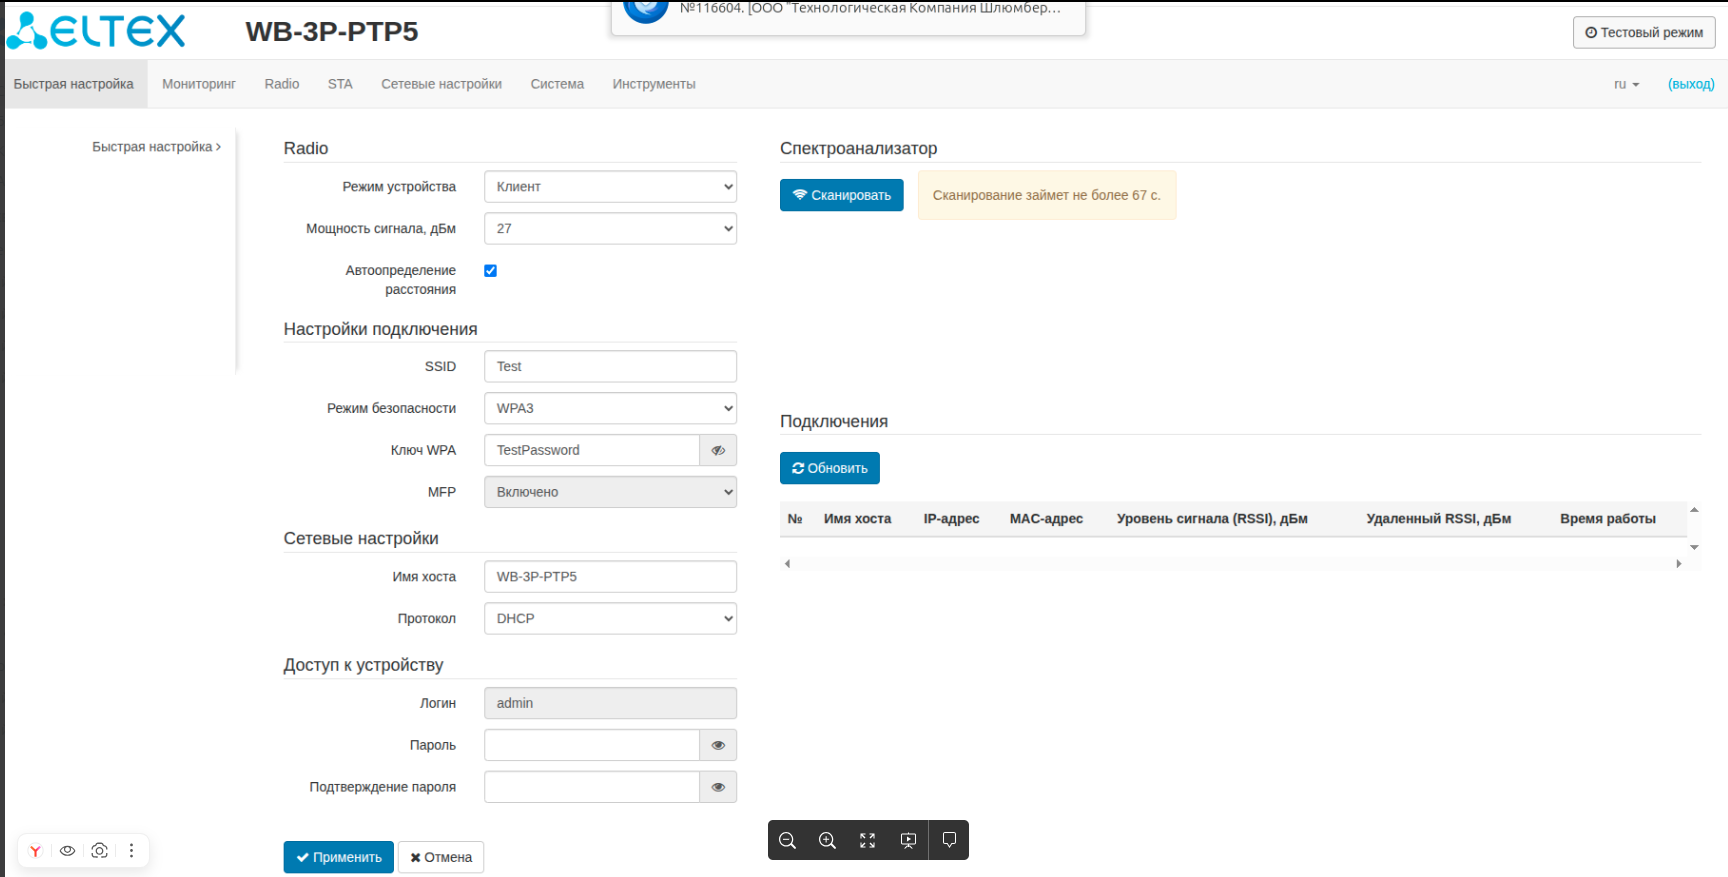
Task: Click the eye icon in the floating Yandex bar
Action: click(x=67, y=851)
